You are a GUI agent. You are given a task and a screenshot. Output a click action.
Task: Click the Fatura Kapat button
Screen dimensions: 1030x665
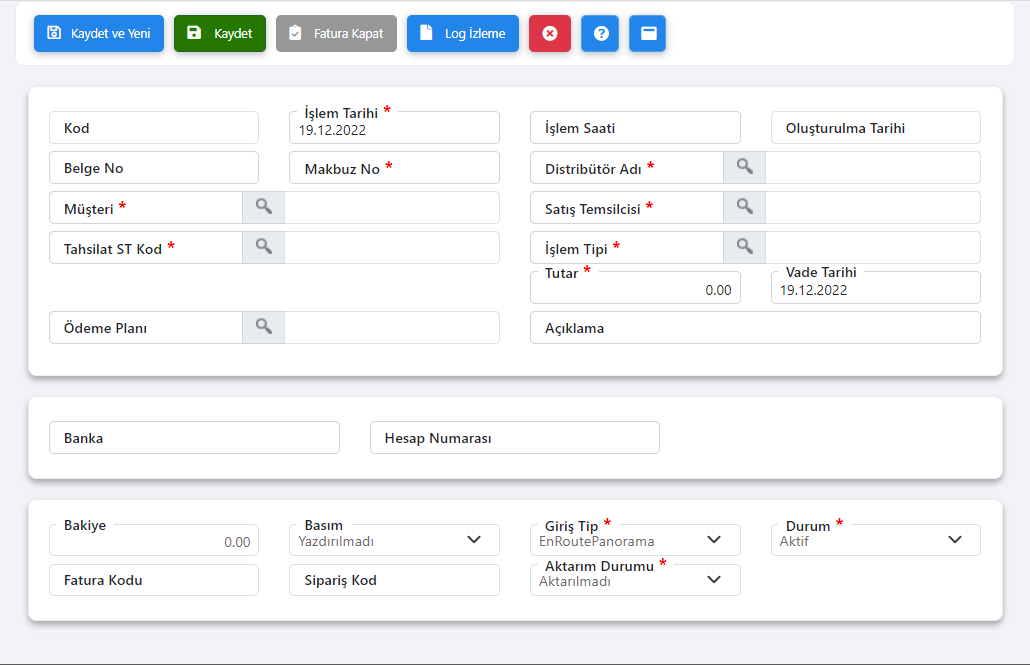coord(336,33)
